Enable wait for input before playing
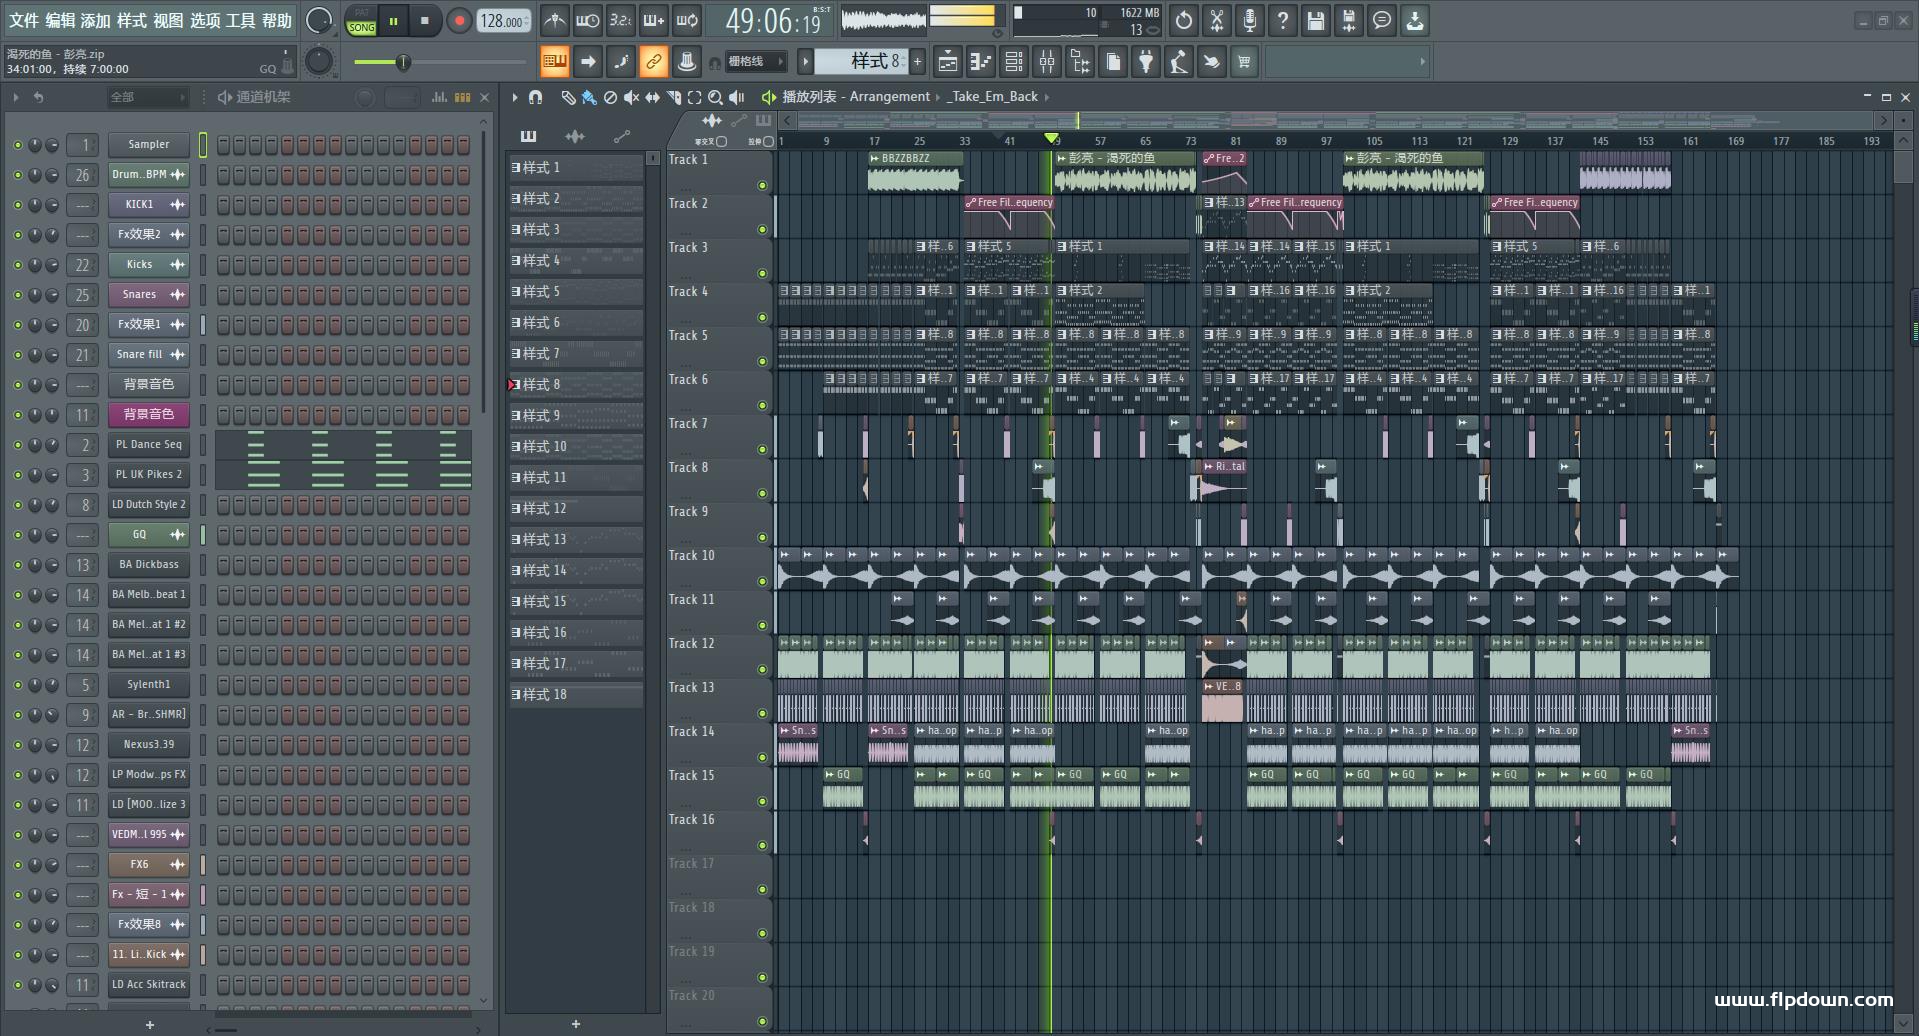1919x1036 pixels. click(587, 20)
